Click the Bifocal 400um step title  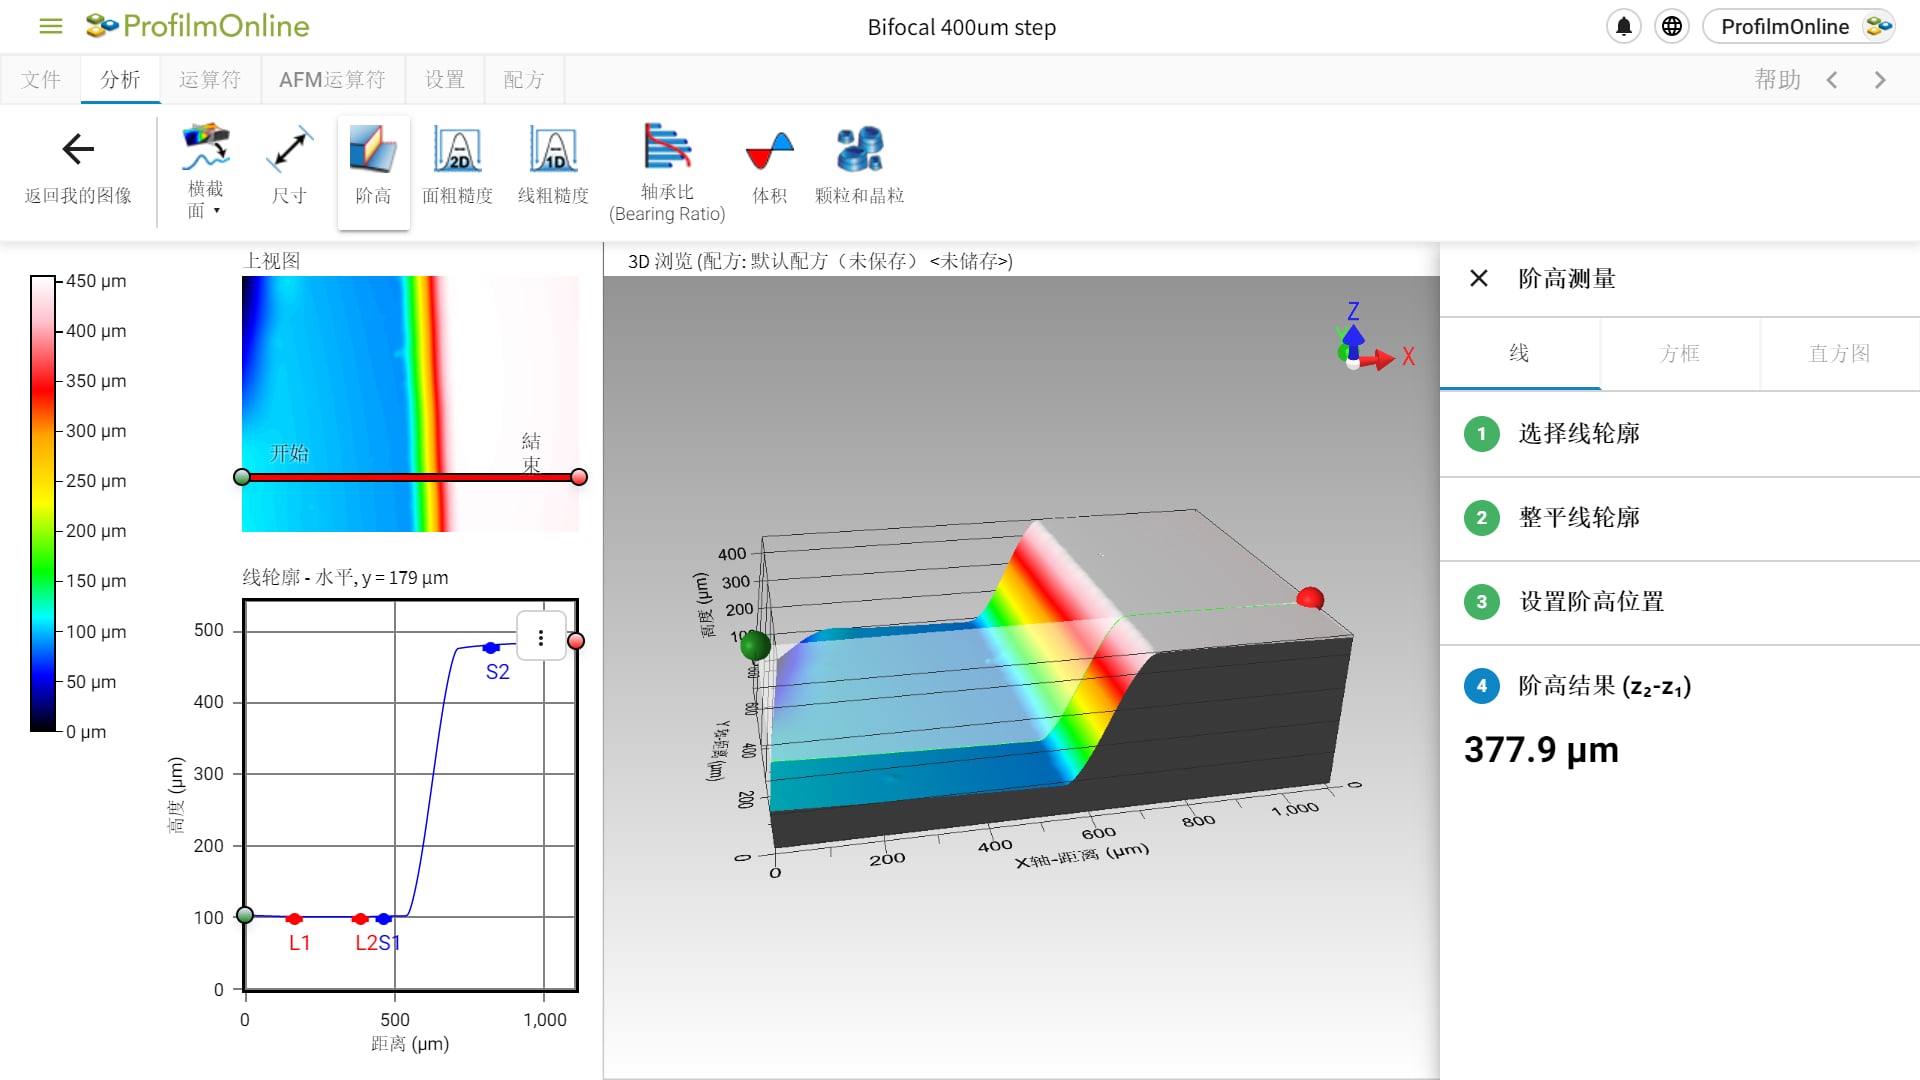962,27
